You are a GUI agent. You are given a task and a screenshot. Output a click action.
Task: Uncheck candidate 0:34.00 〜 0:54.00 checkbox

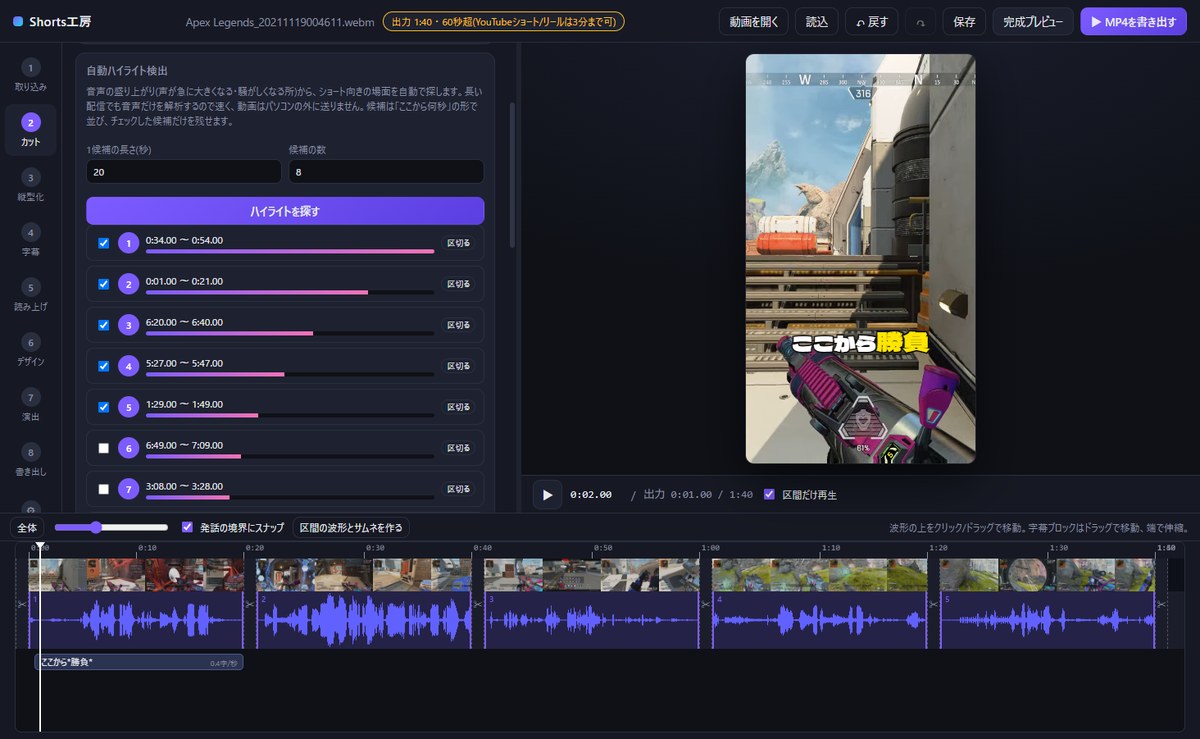coord(104,243)
